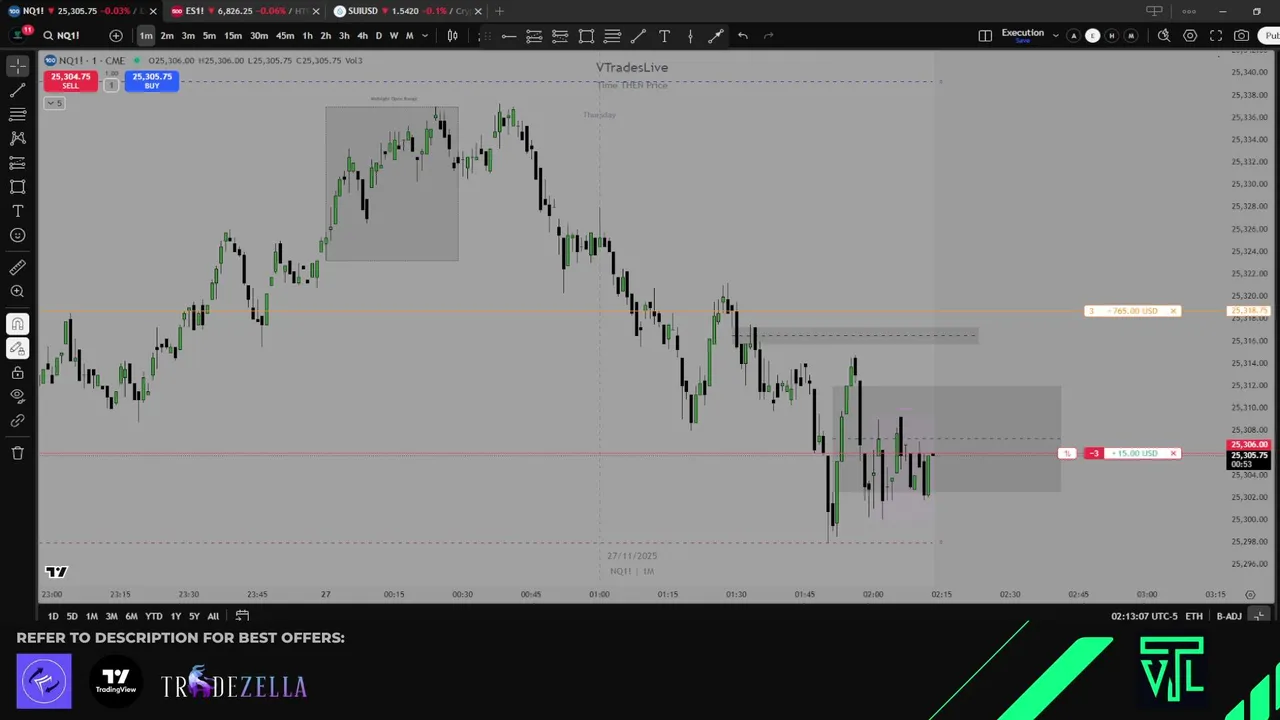1280x720 pixels.
Task: Open the forecasting and measurement tools
Action: coord(17,162)
